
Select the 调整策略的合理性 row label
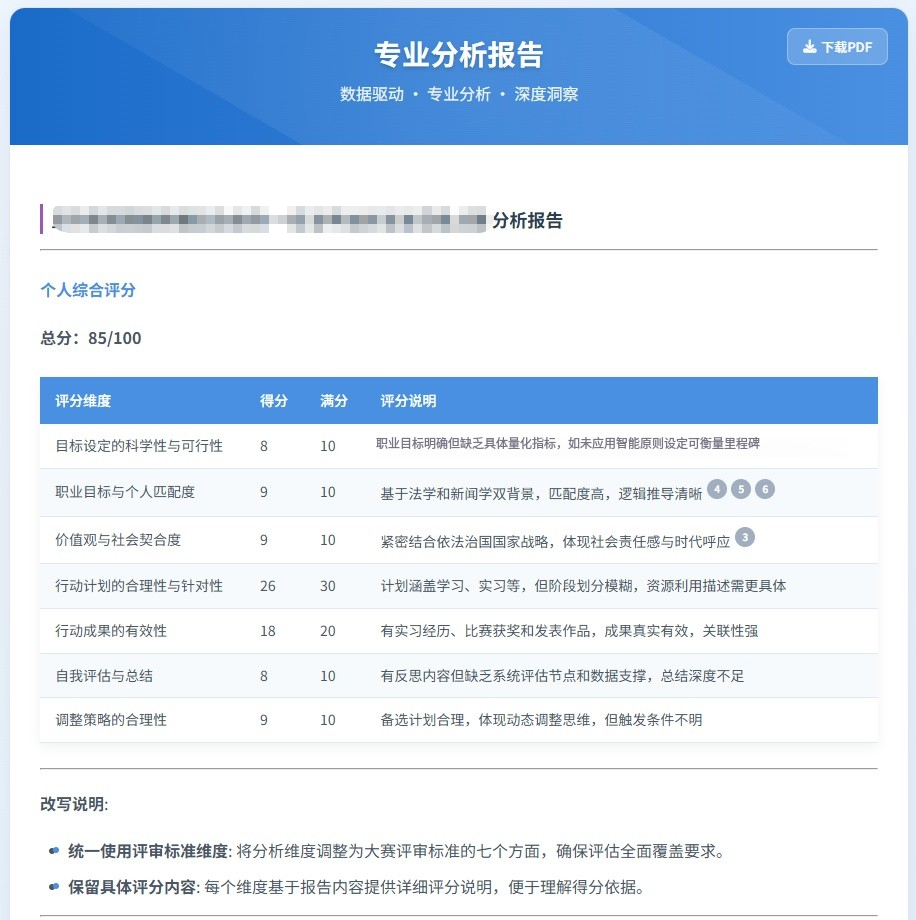(111, 720)
